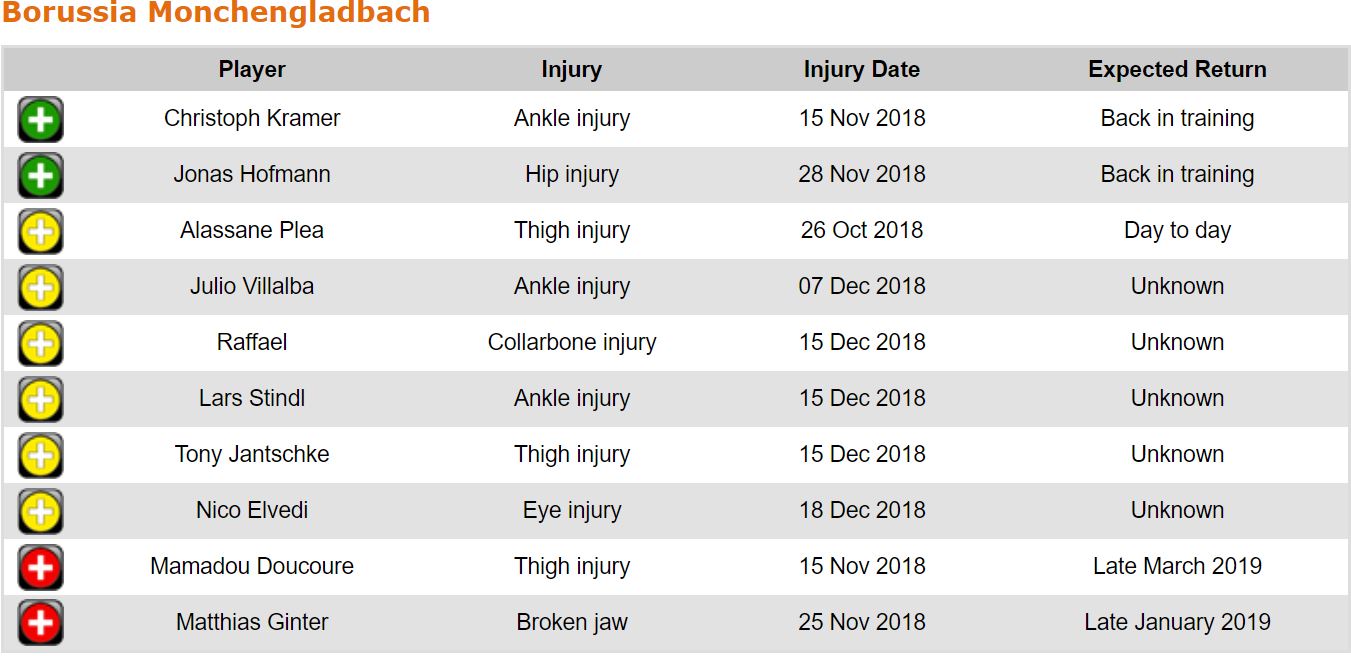
Task: Click yellow status icon beside Julio Villalba
Action: pos(40,288)
